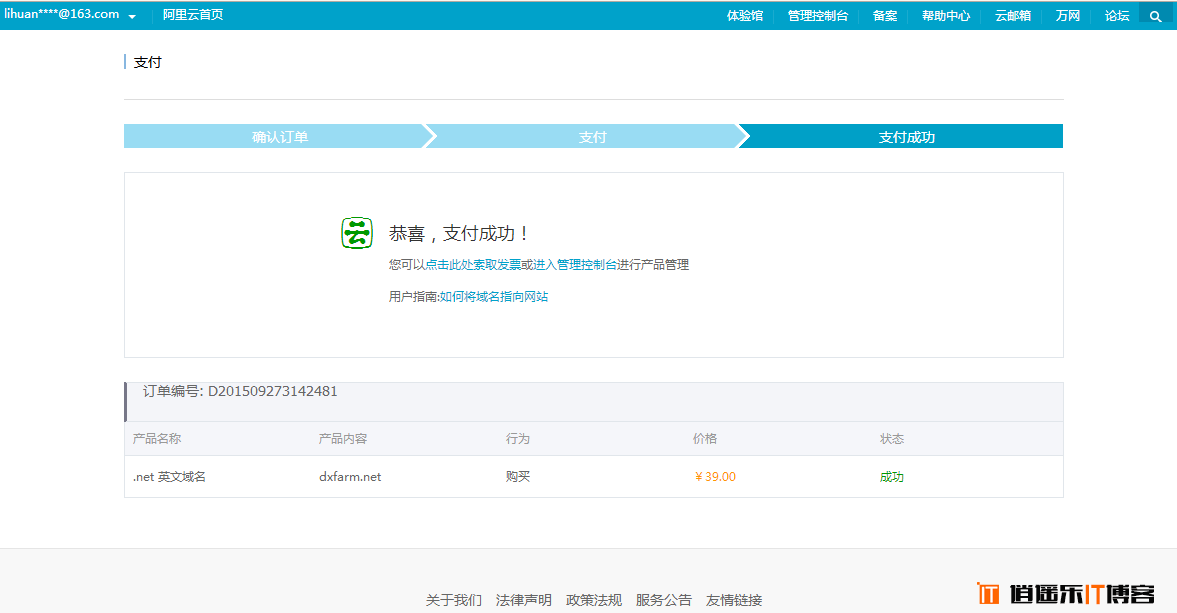
Task: Click the 确认订单 step in progress bar
Action: click(279, 137)
